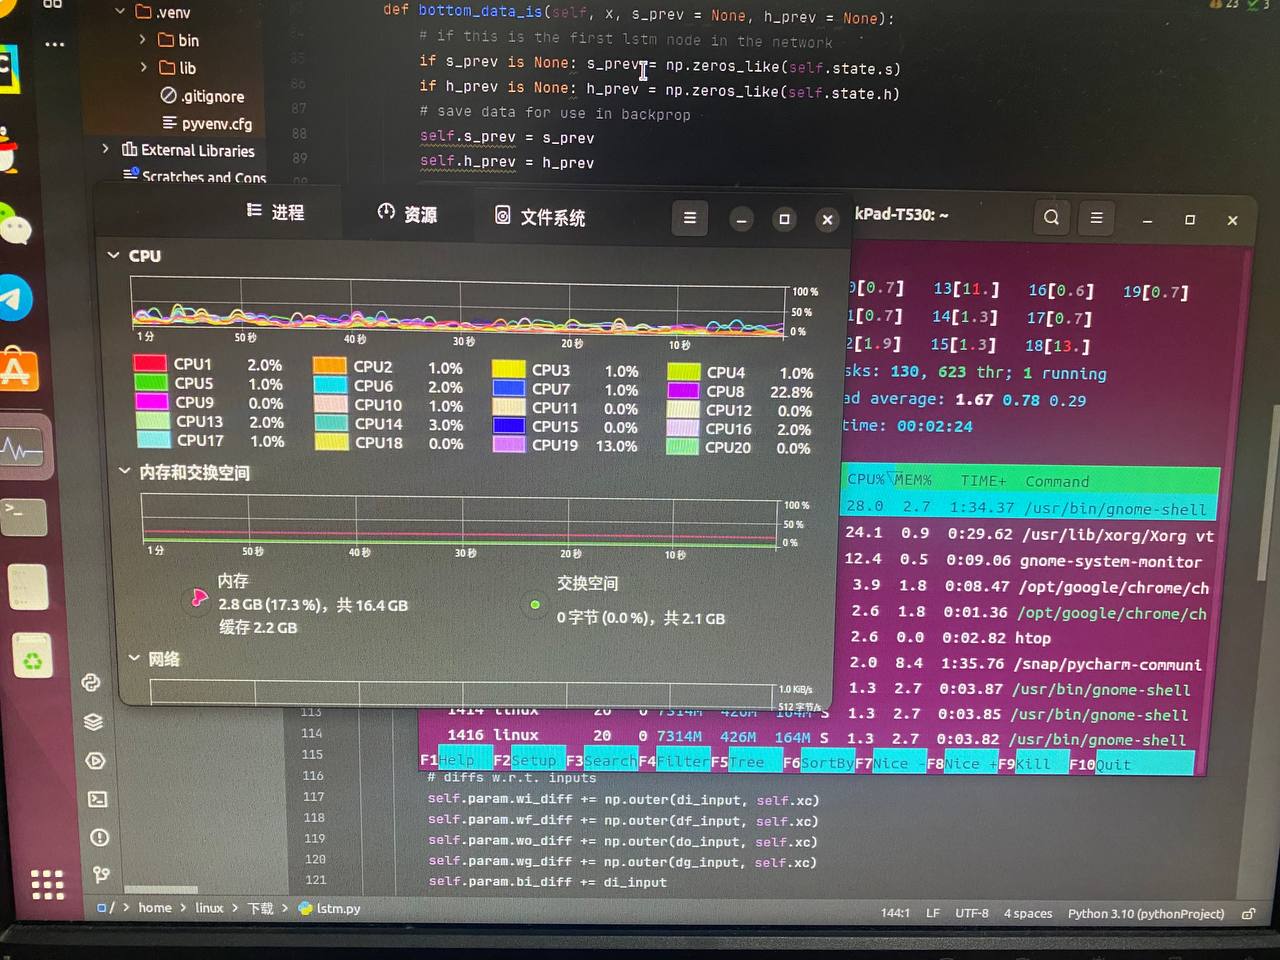Open the Python Console tool window
Screen dimensions: 1280x960
[91, 683]
